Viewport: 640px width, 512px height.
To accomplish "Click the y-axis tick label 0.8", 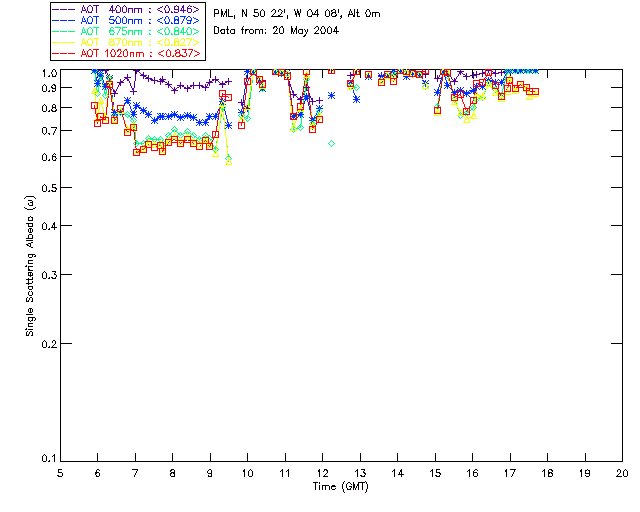I will point(49,108).
